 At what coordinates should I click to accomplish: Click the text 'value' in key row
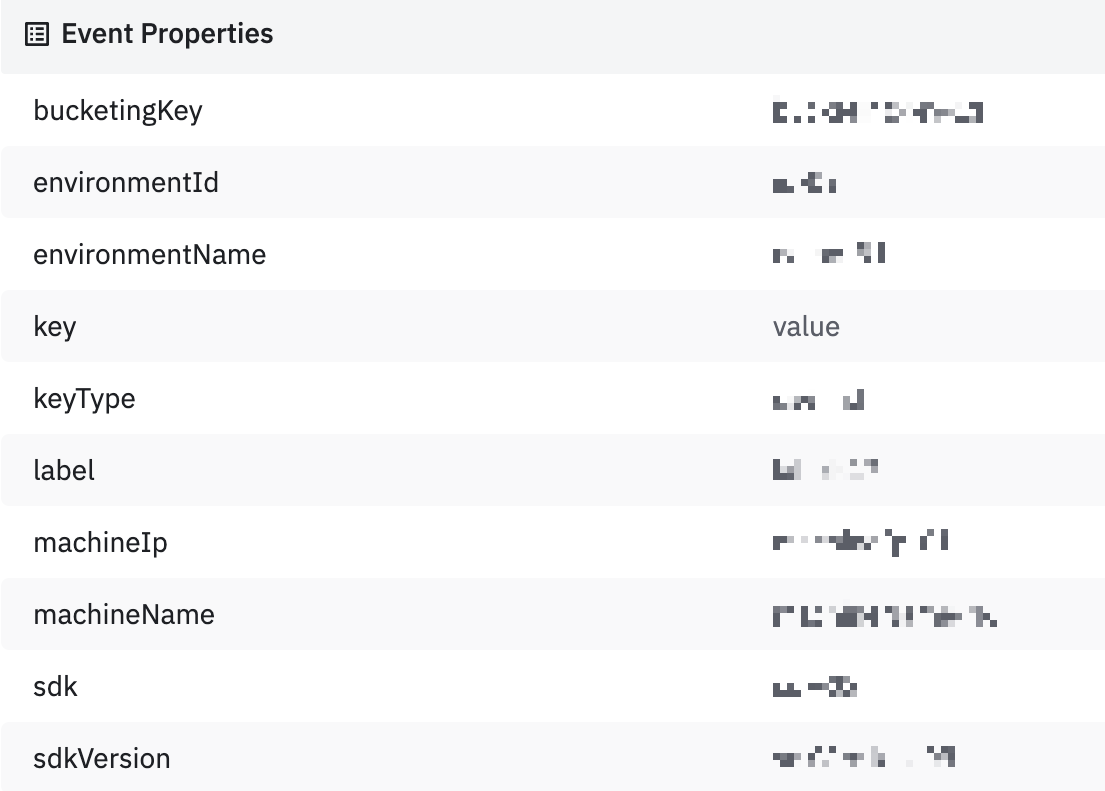click(x=806, y=327)
